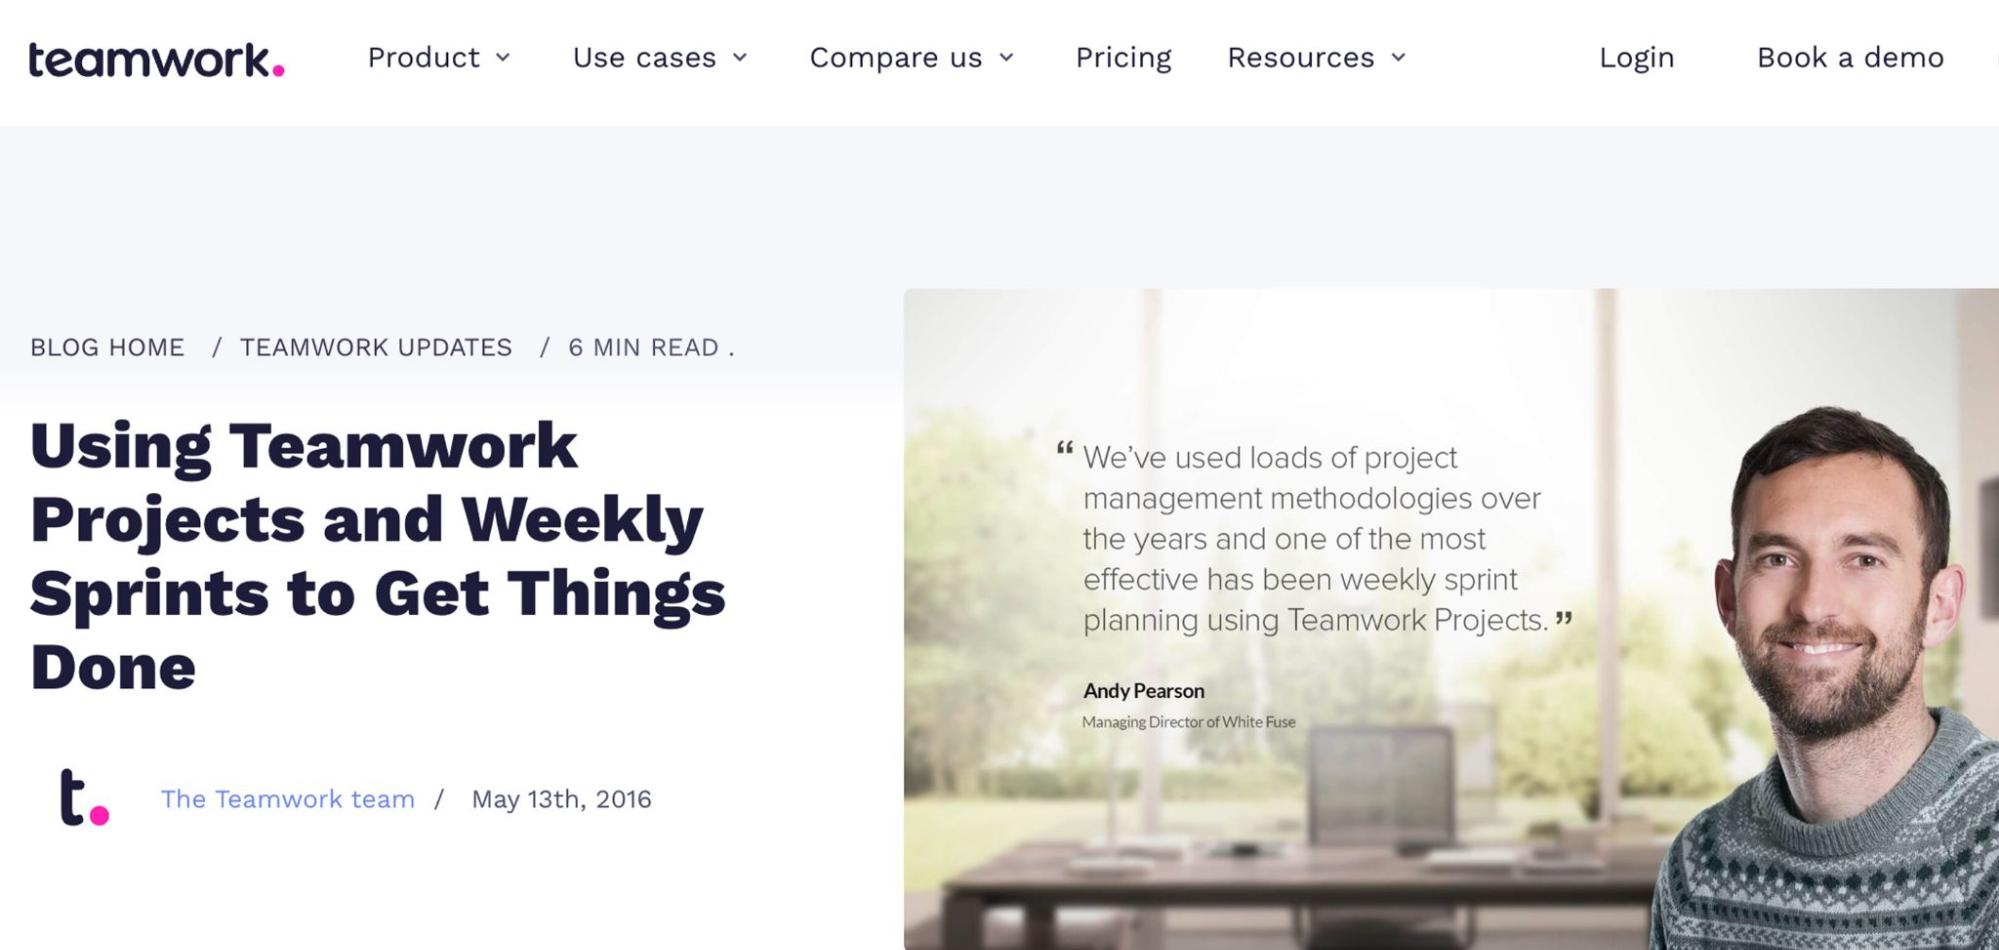
Task: Select Pricing in the navigation bar
Action: click(1123, 58)
